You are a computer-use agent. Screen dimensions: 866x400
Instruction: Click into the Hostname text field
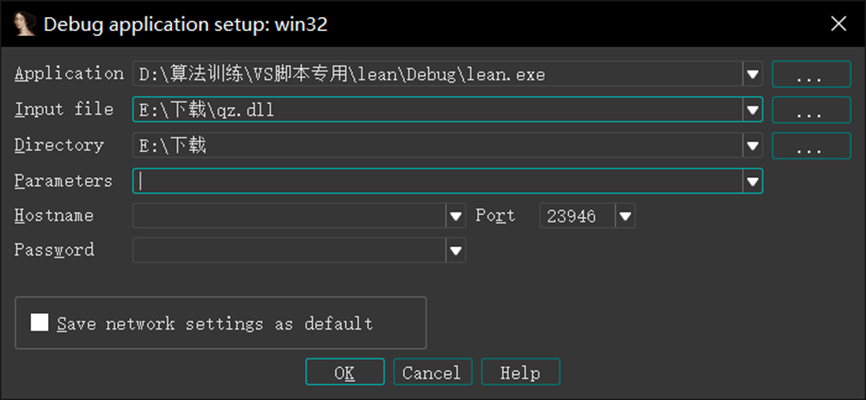tap(289, 215)
